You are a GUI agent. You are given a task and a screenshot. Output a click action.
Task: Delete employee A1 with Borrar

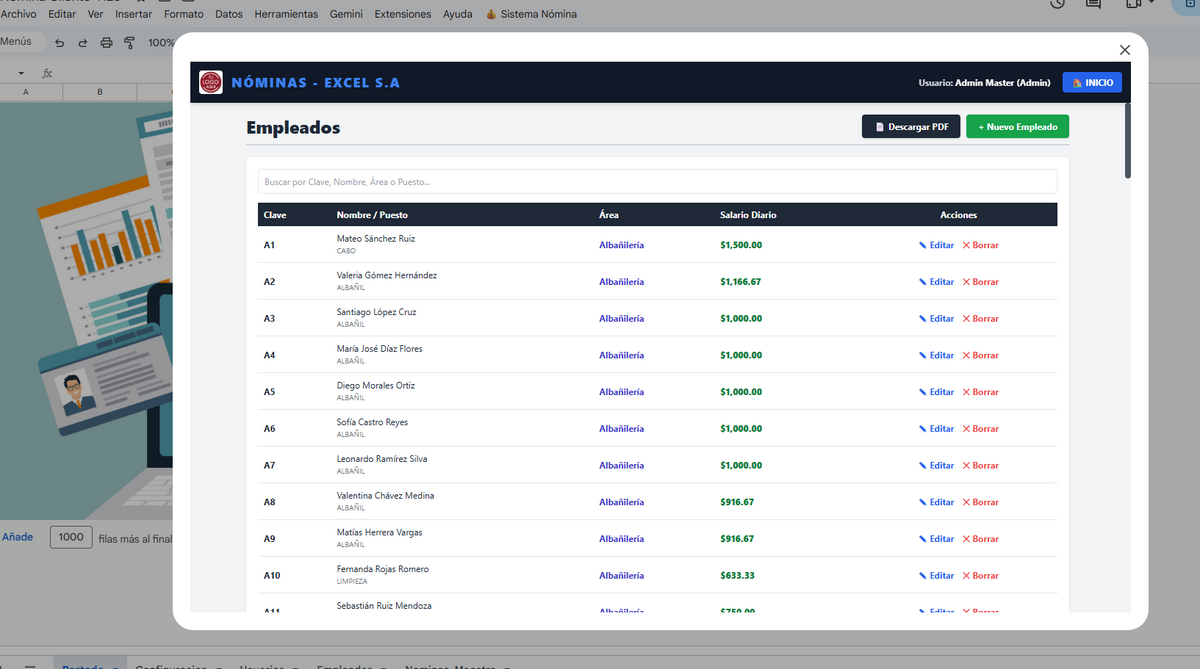click(980, 245)
